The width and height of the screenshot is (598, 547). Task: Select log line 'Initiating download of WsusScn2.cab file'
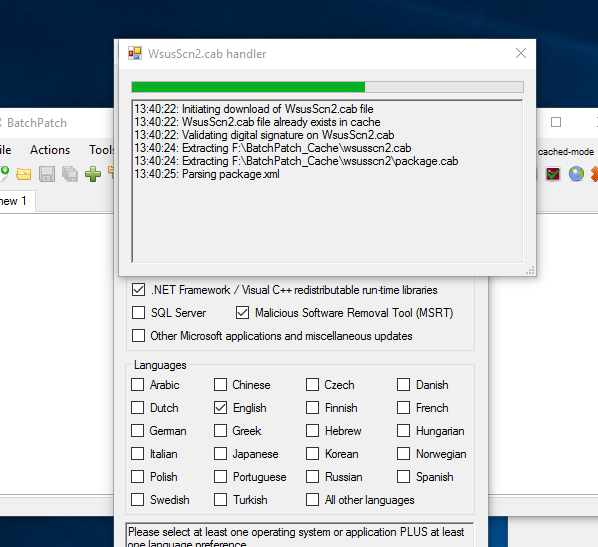pyautogui.click(x=254, y=109)
